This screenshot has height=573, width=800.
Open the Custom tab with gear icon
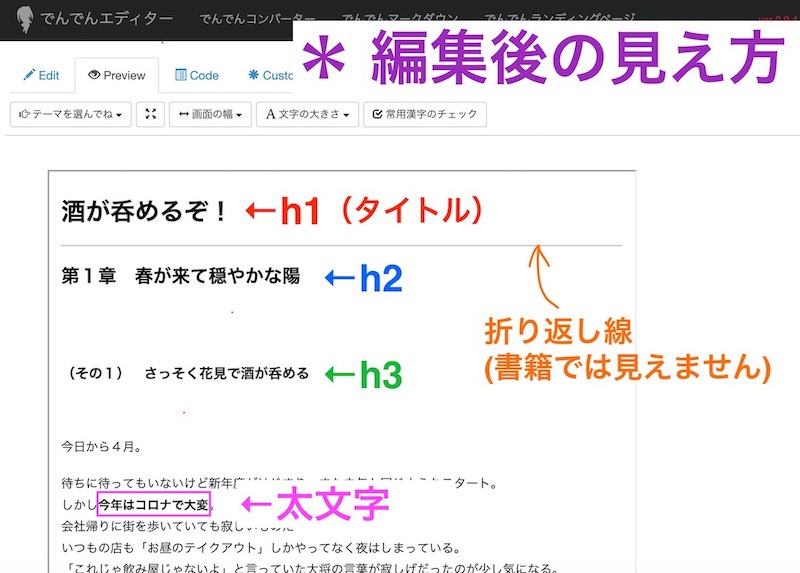coord(270,76)
